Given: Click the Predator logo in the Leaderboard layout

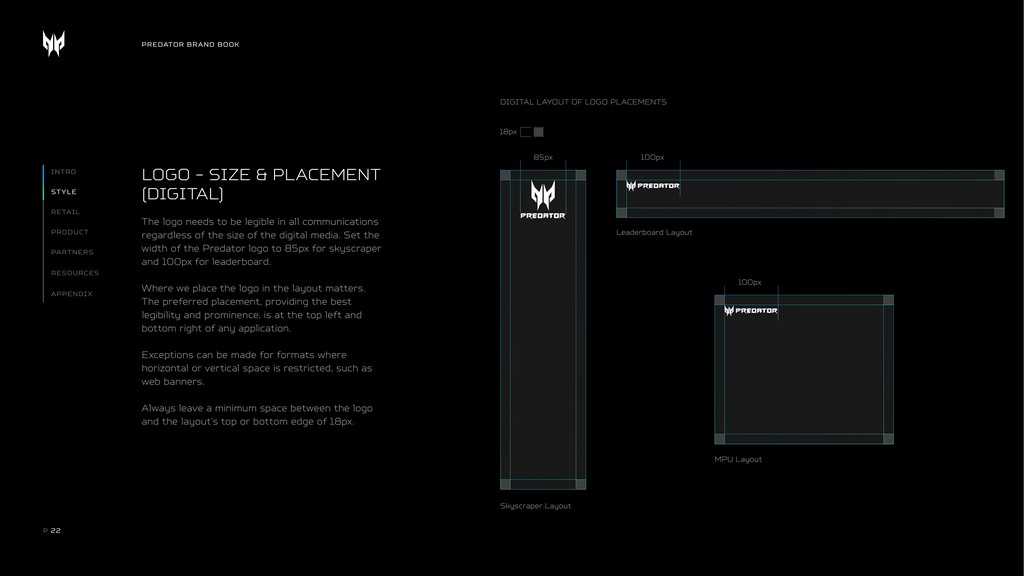Looking at the screenshot, I should 653,186.
